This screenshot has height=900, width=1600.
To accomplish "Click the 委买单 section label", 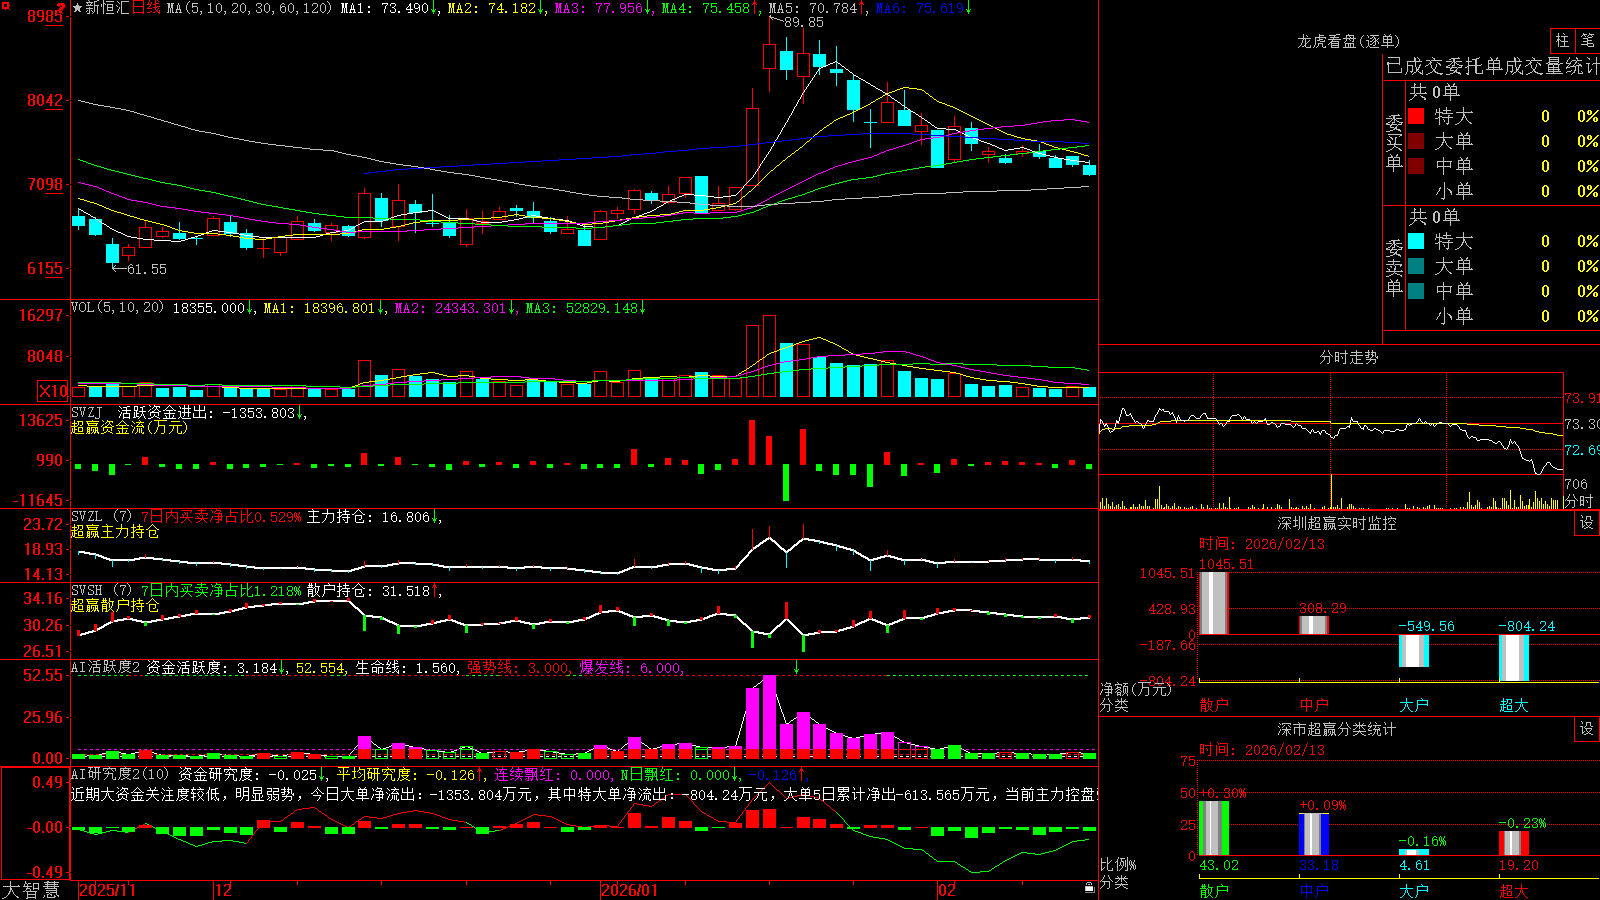I will (x=1394, y=142).
